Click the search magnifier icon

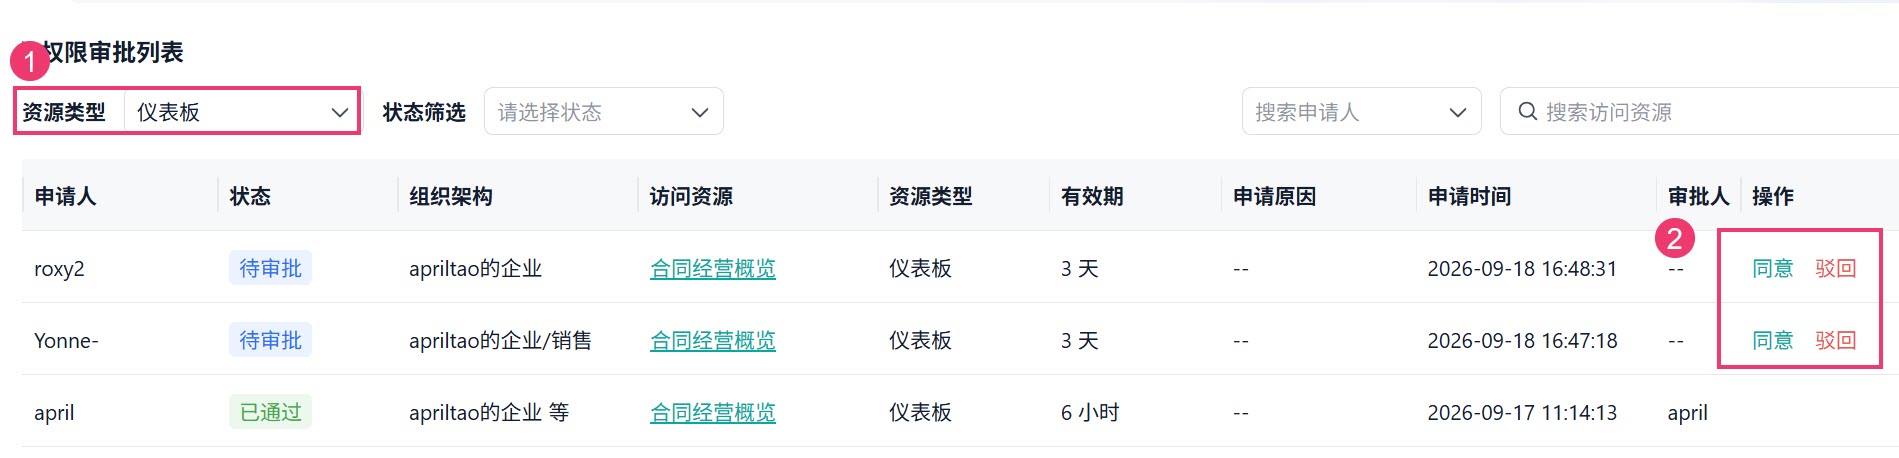click(x=1527, y=112)
